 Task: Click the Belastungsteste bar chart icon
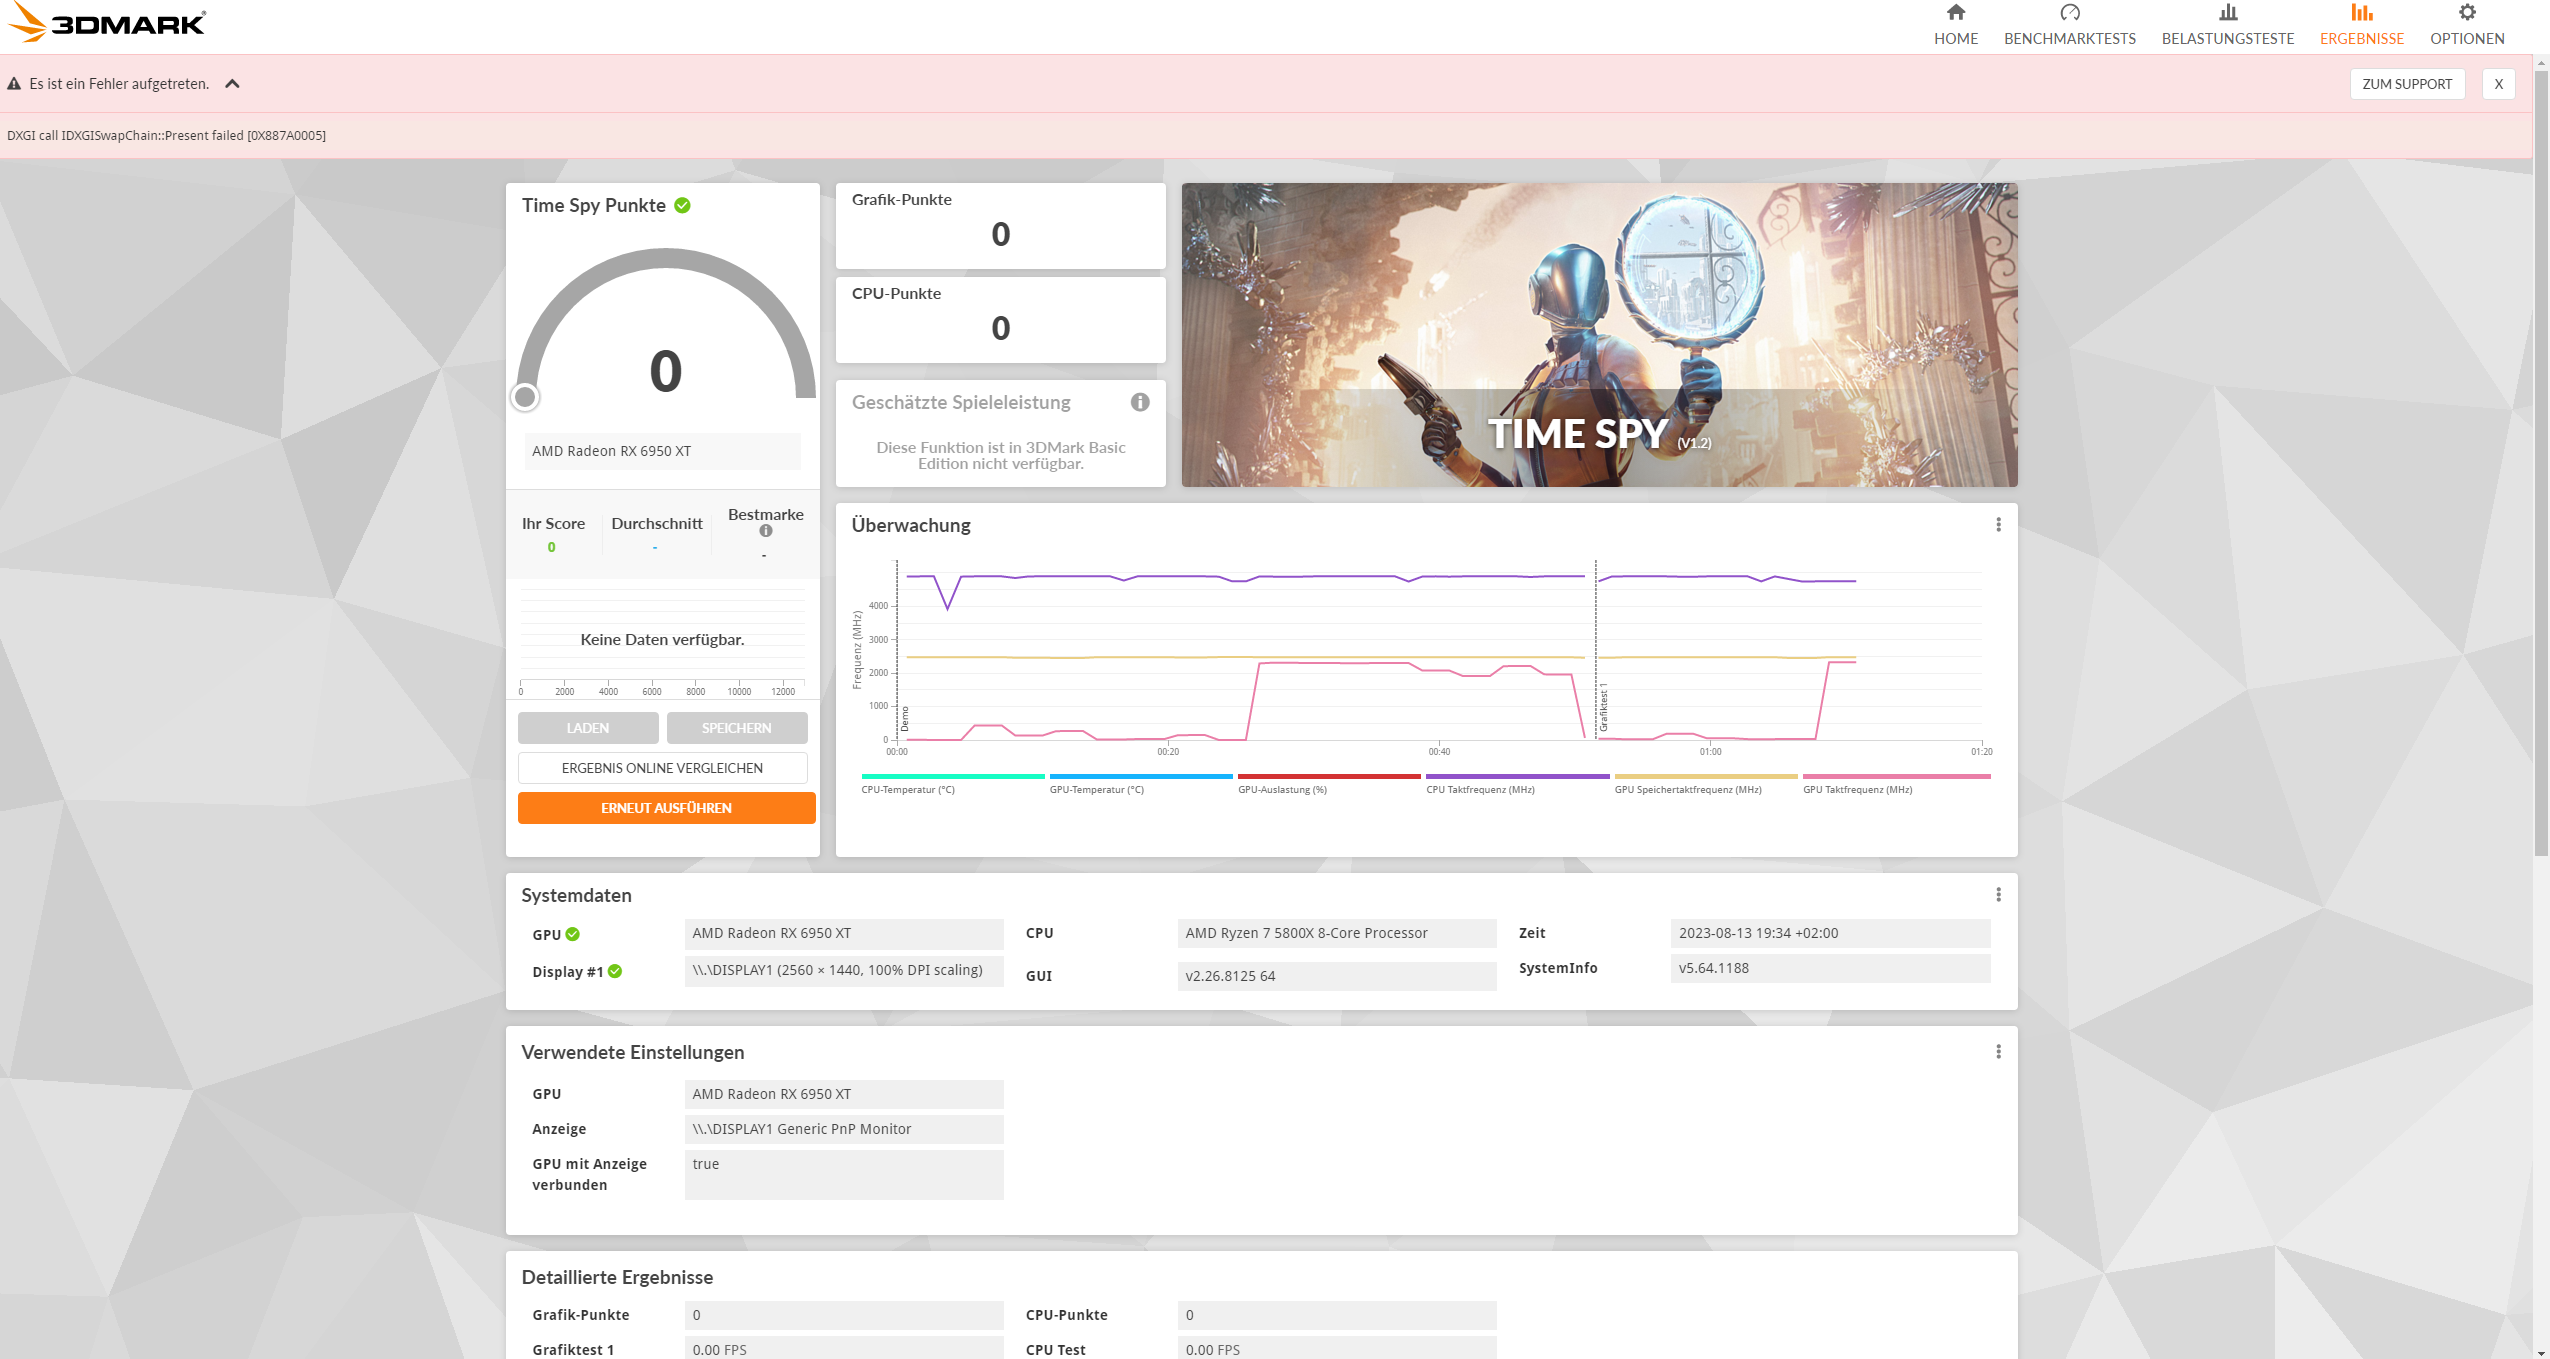coord(2227,13)
